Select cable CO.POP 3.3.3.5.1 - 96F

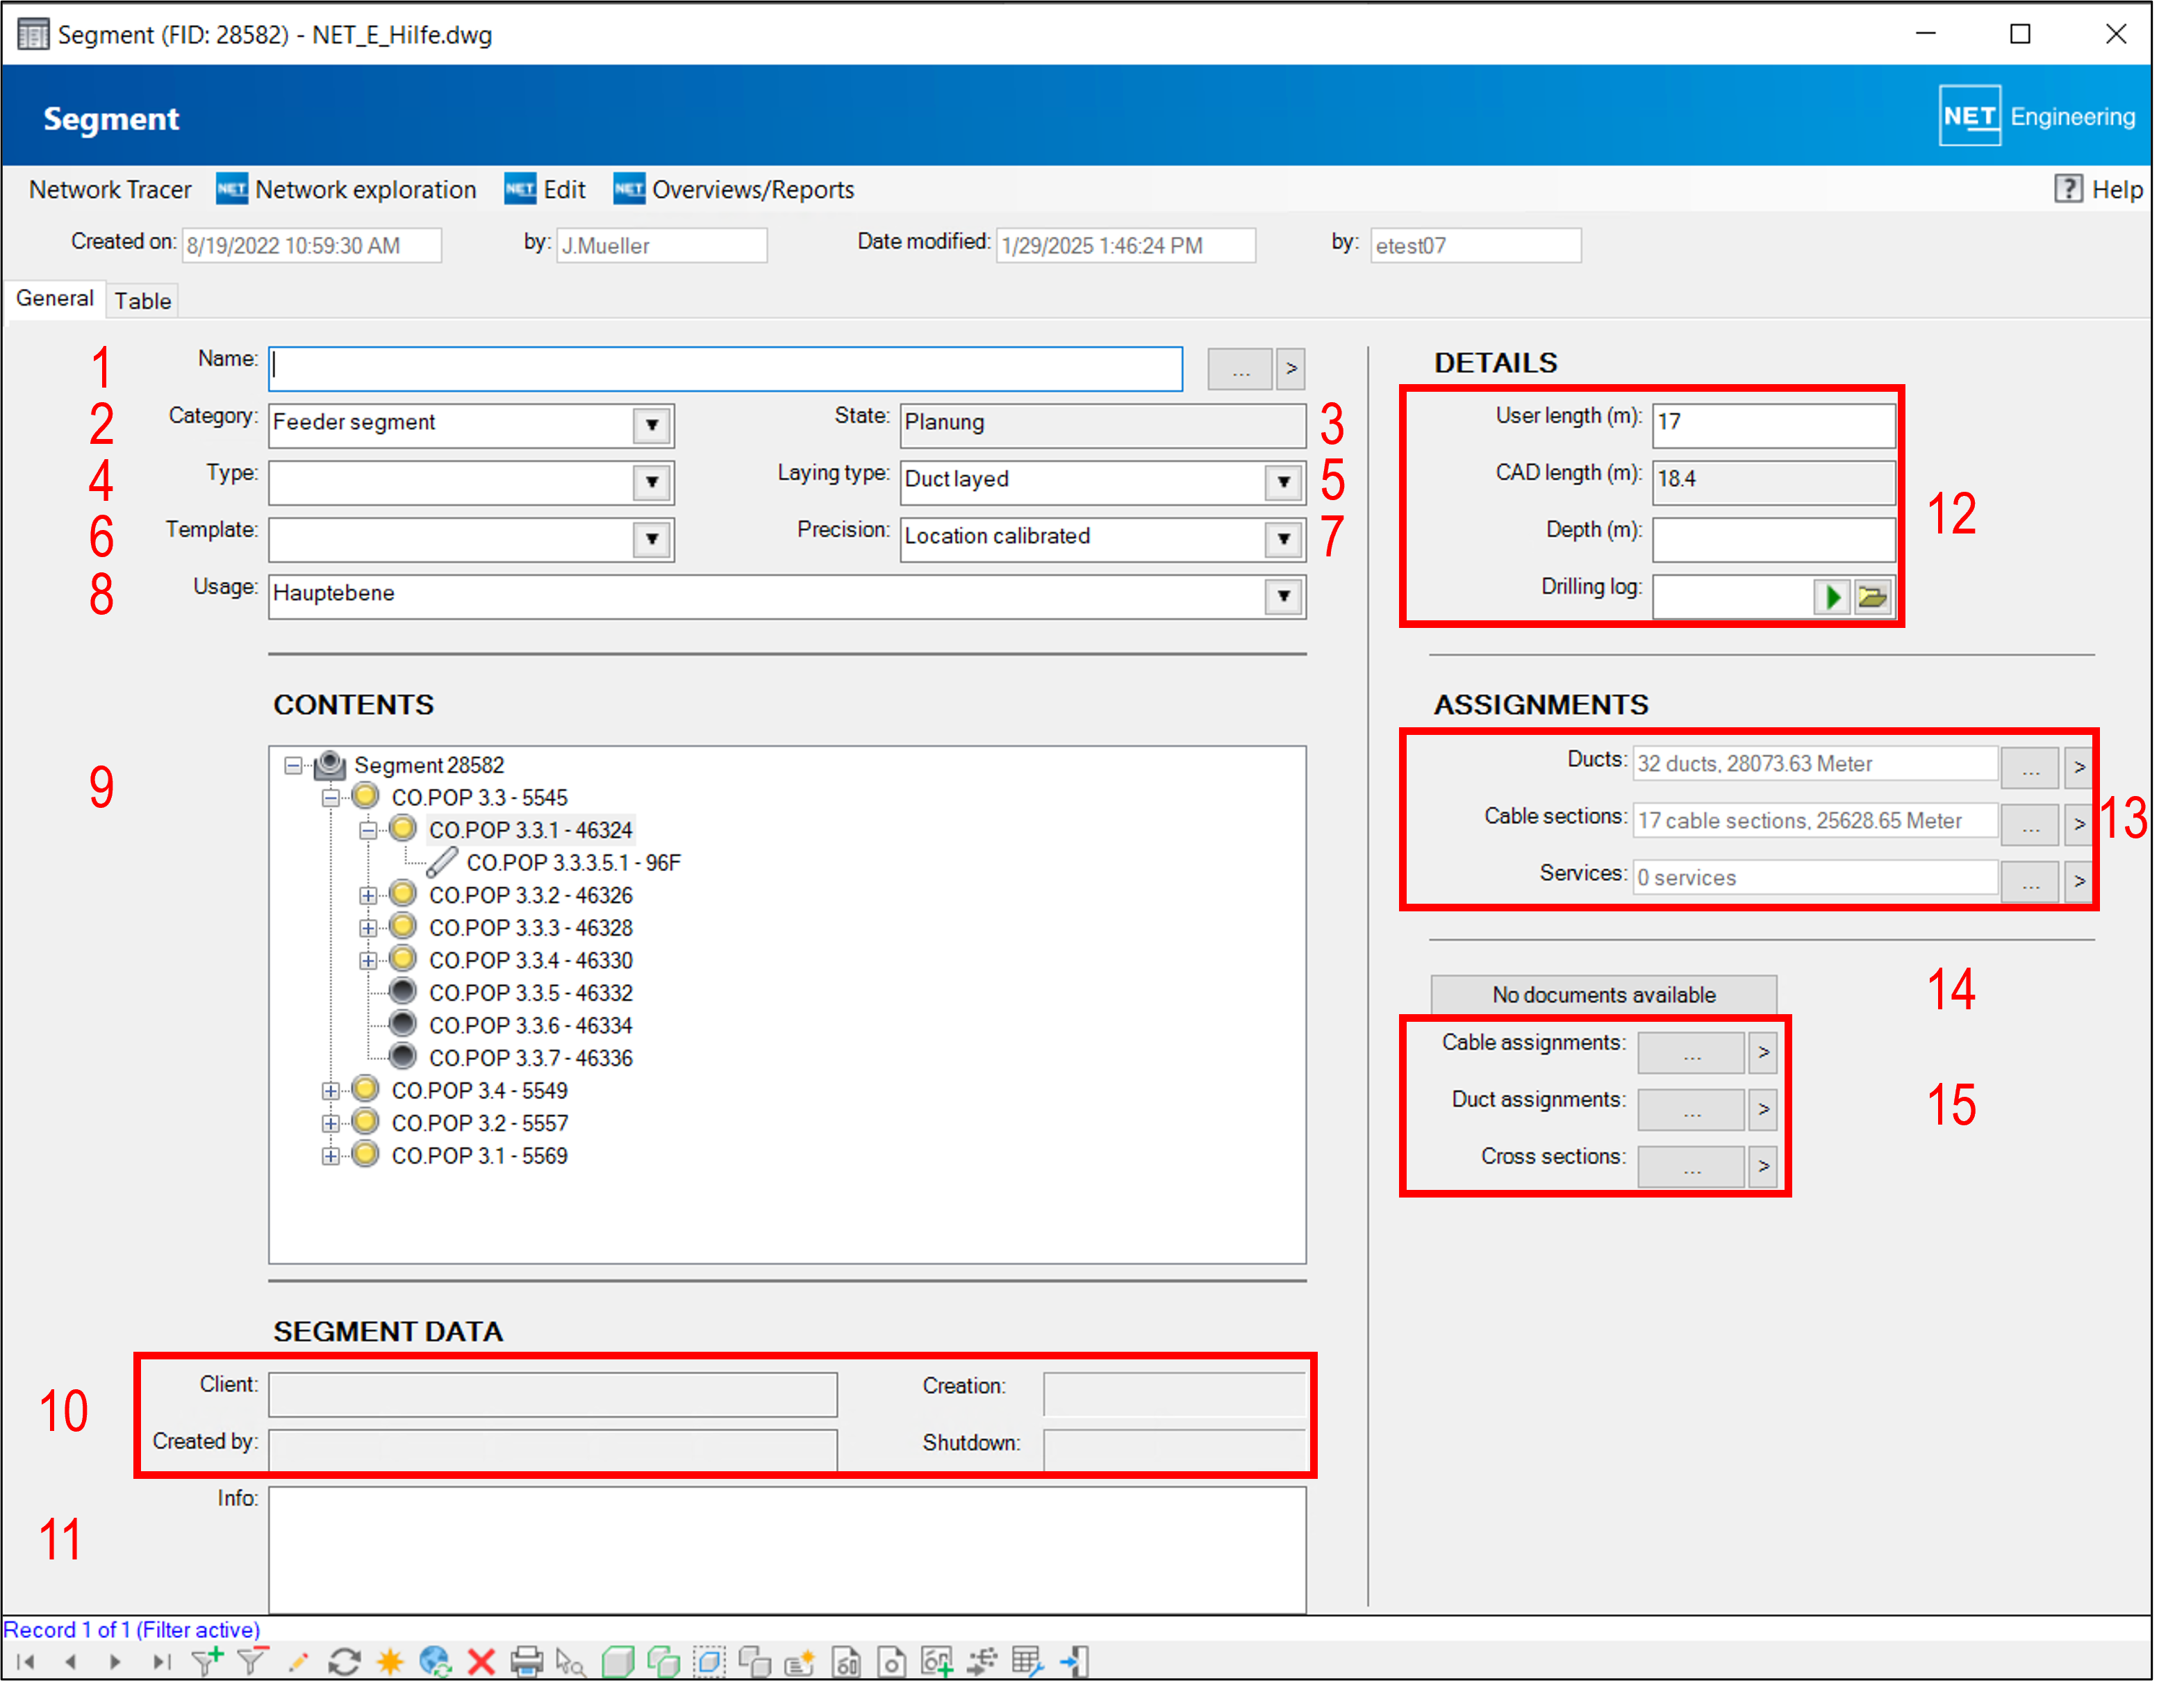tap(574, 863)
